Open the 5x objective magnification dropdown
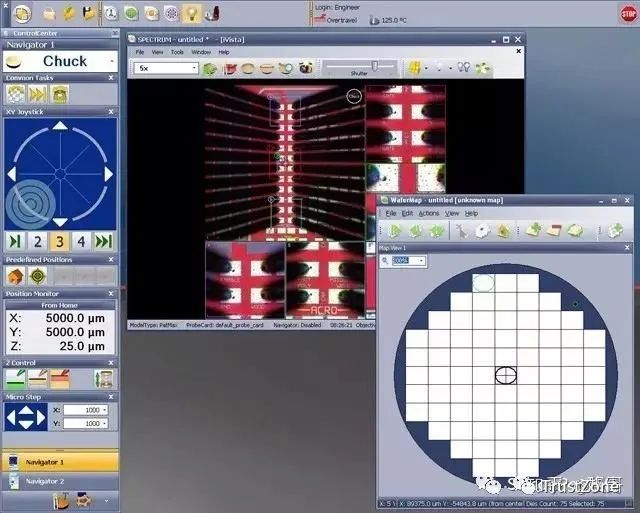The width and height of the screenshot is (640, 513). [x=194, y=68]
